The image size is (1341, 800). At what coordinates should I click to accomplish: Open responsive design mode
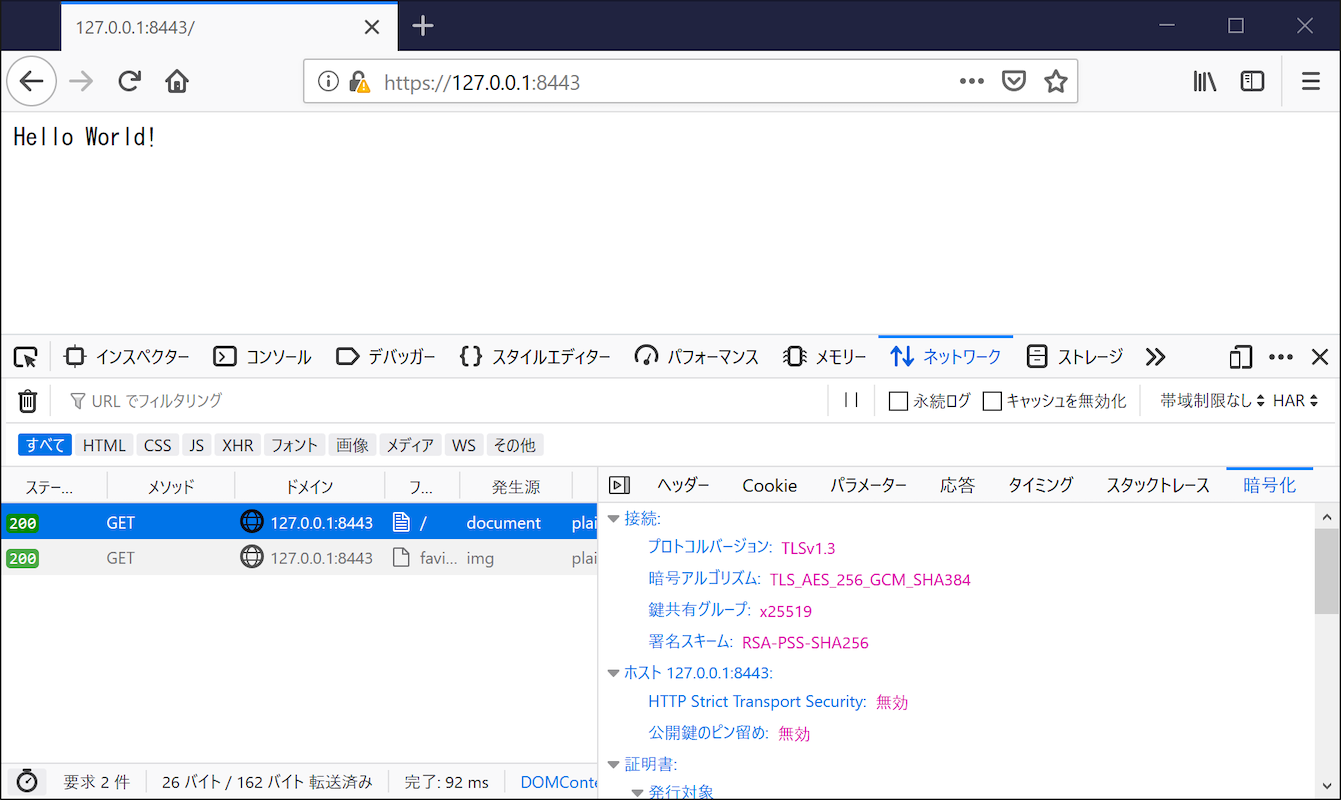point(1240,356)
